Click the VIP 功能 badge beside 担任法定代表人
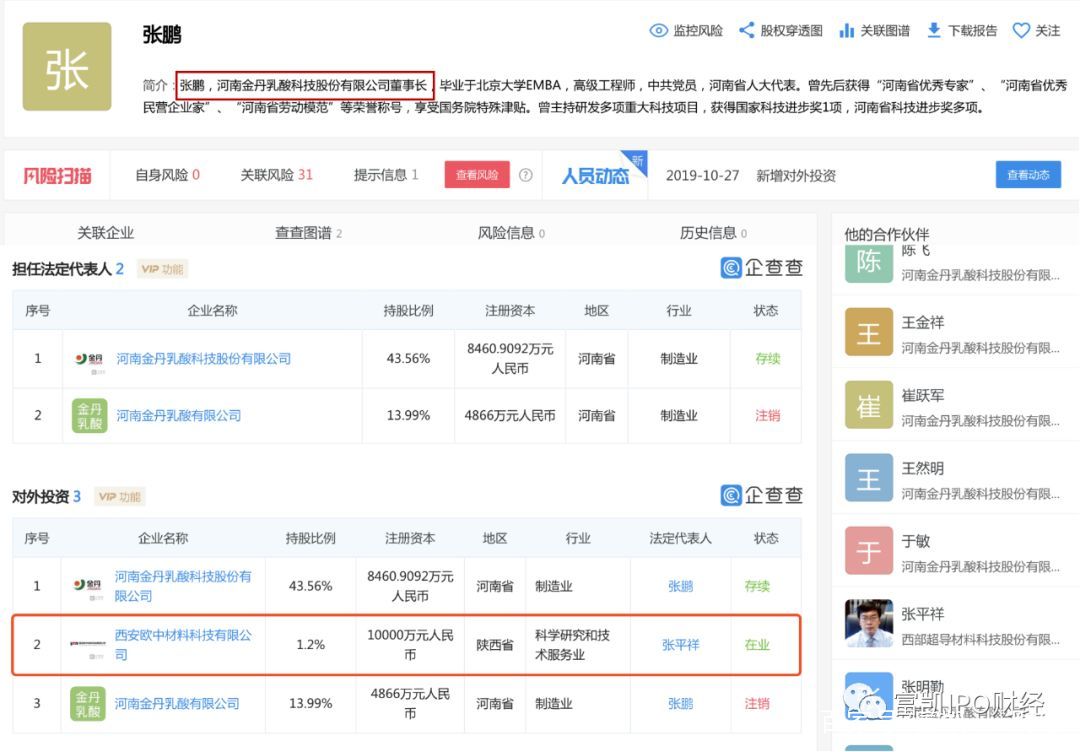Screen dimensions: 1080x752 pyautogui.click(x=163, y=269)
